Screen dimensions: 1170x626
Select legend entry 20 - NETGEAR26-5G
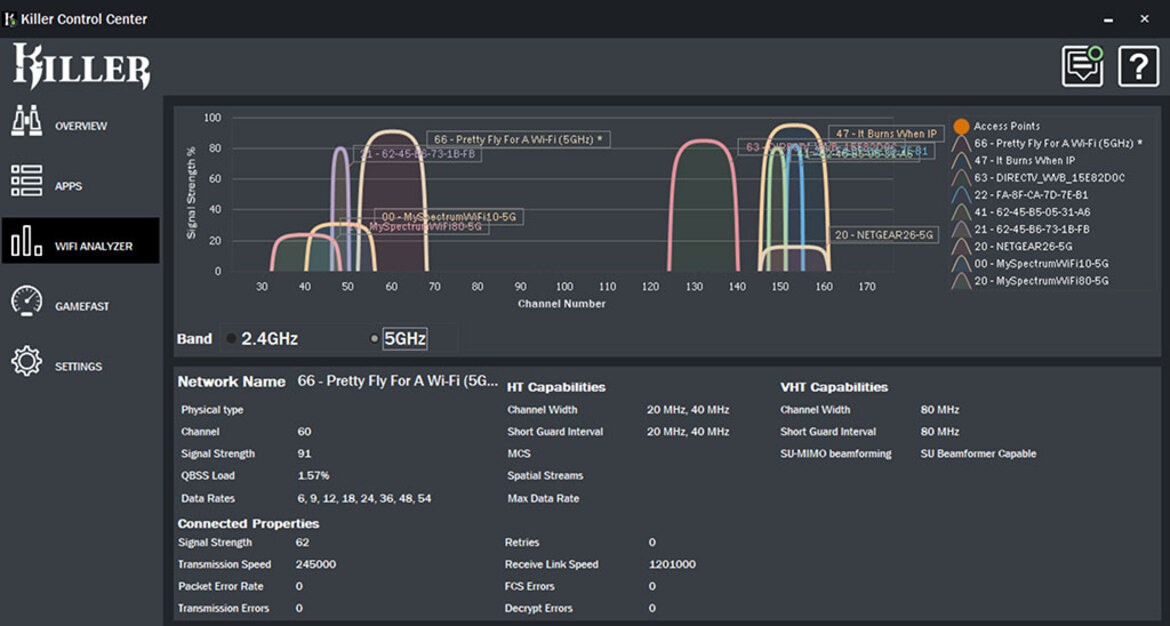tap(1022, 246)
